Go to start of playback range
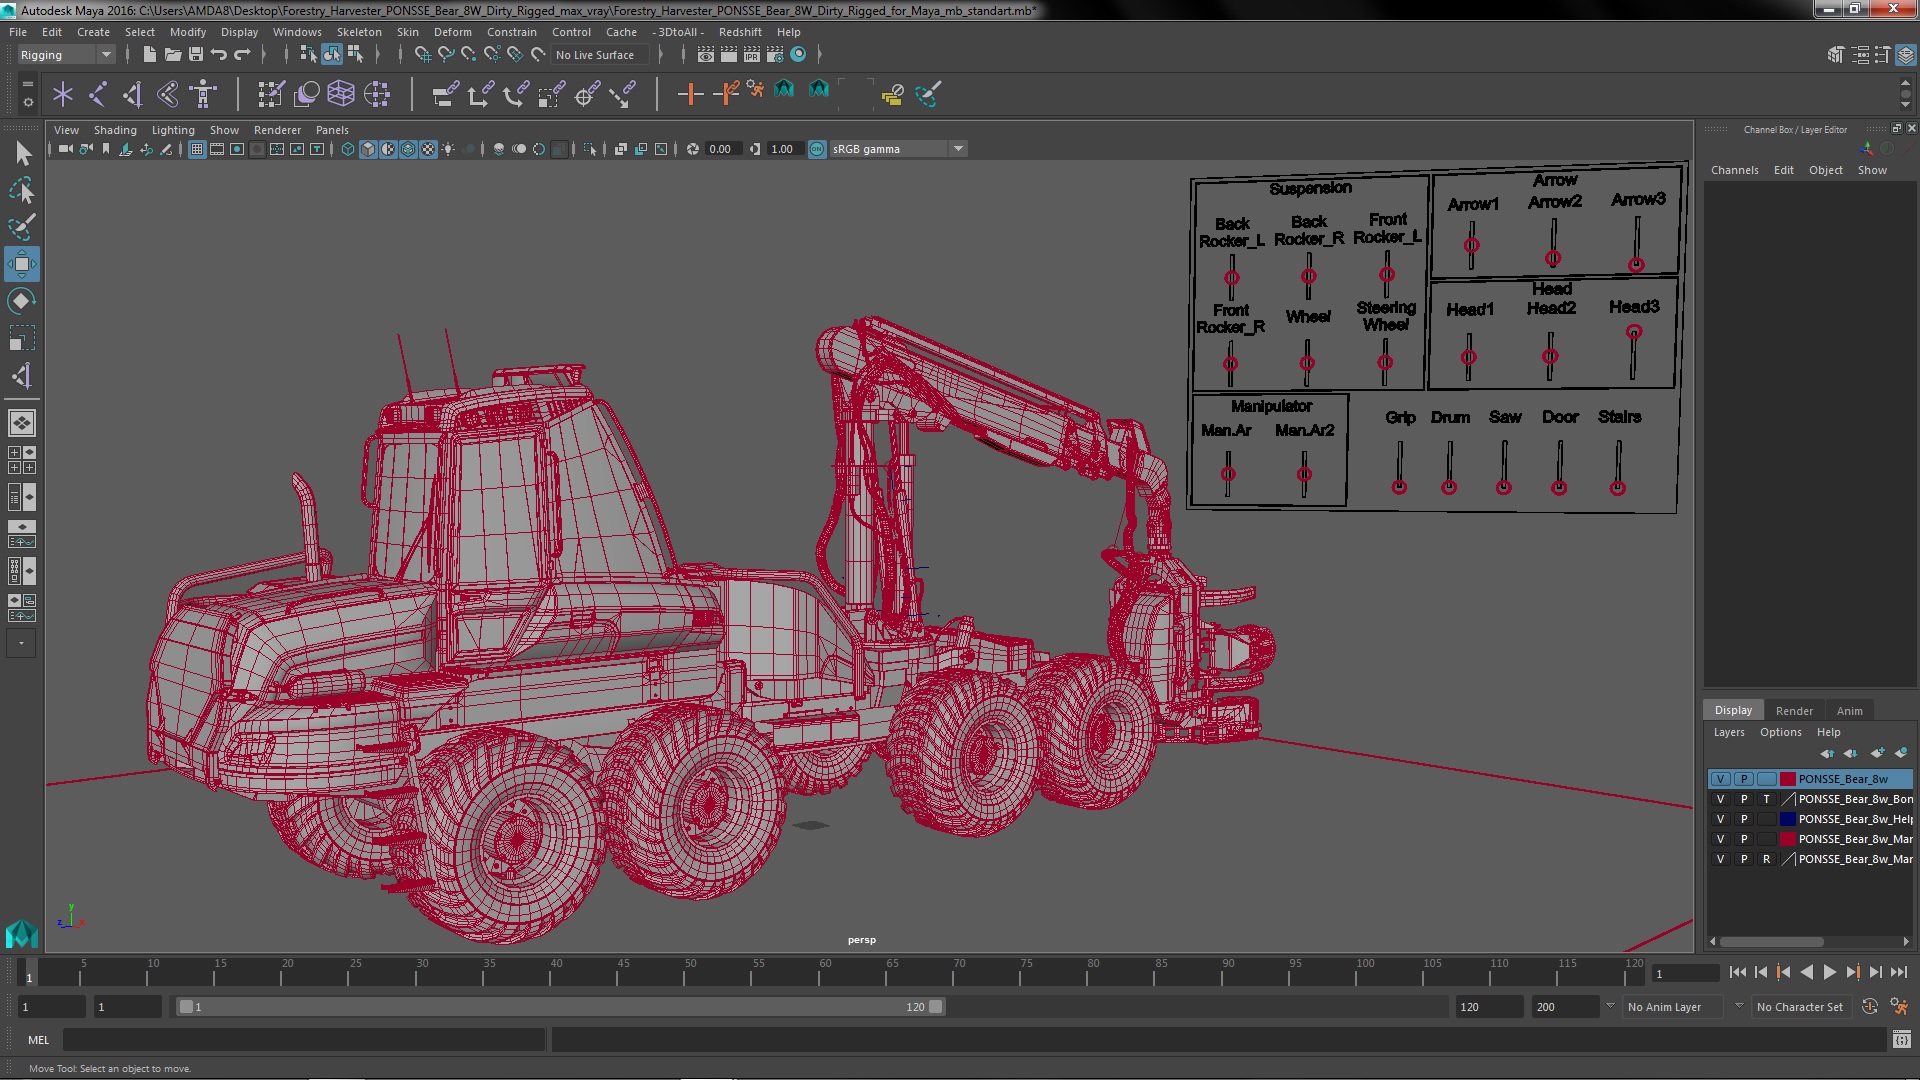 1737,972
